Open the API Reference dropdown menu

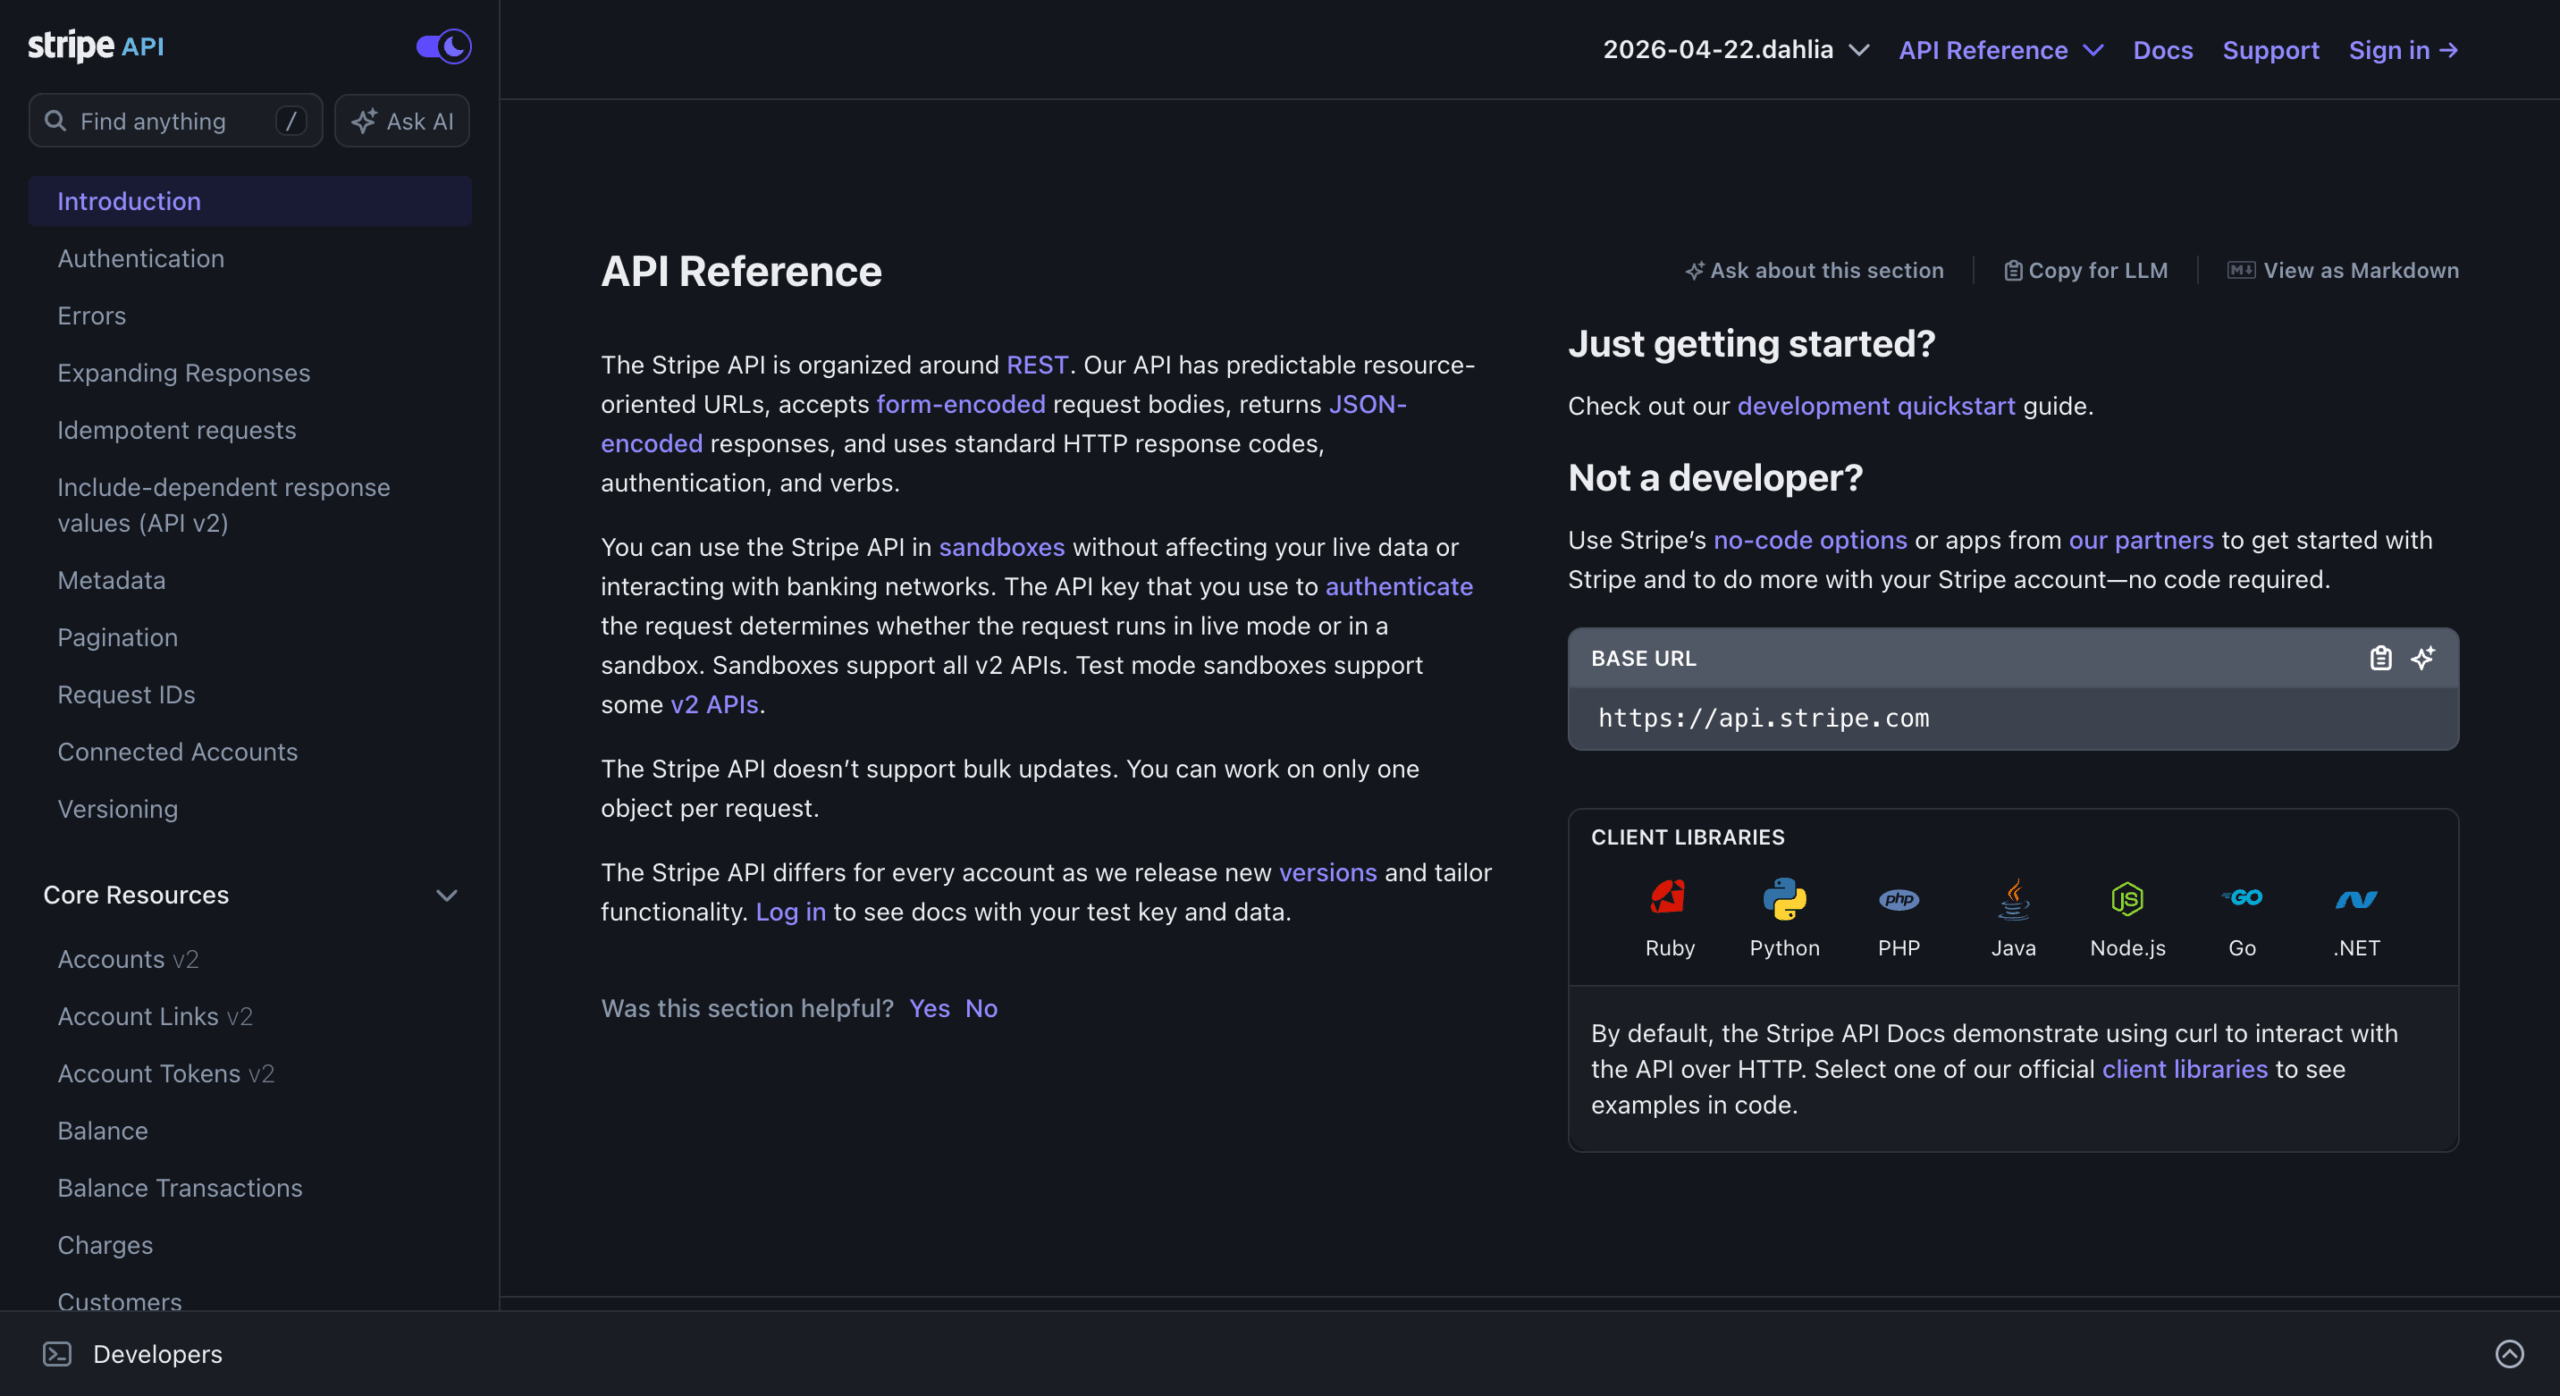pyautogui.click(x=2001, y=50)
